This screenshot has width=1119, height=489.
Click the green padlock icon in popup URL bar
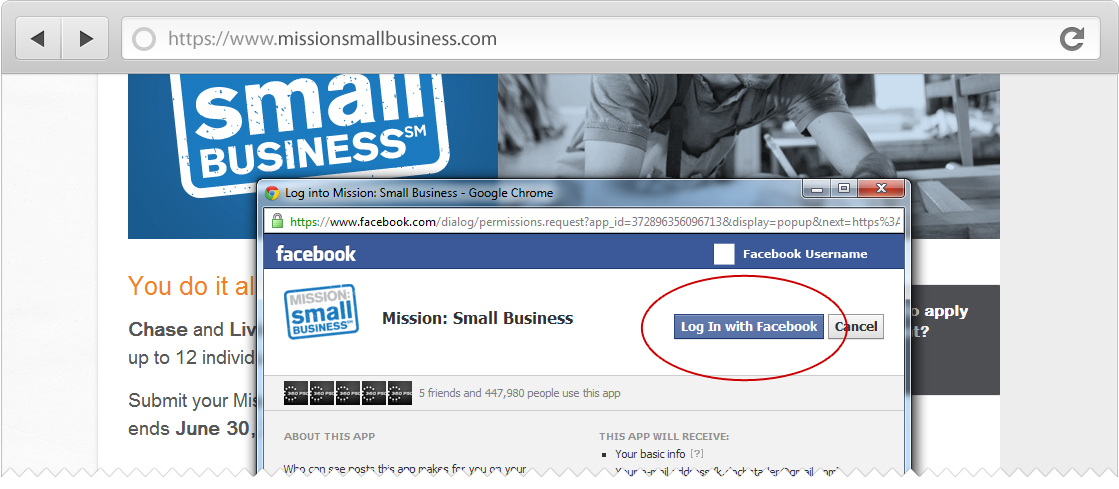tap(277, 221)
